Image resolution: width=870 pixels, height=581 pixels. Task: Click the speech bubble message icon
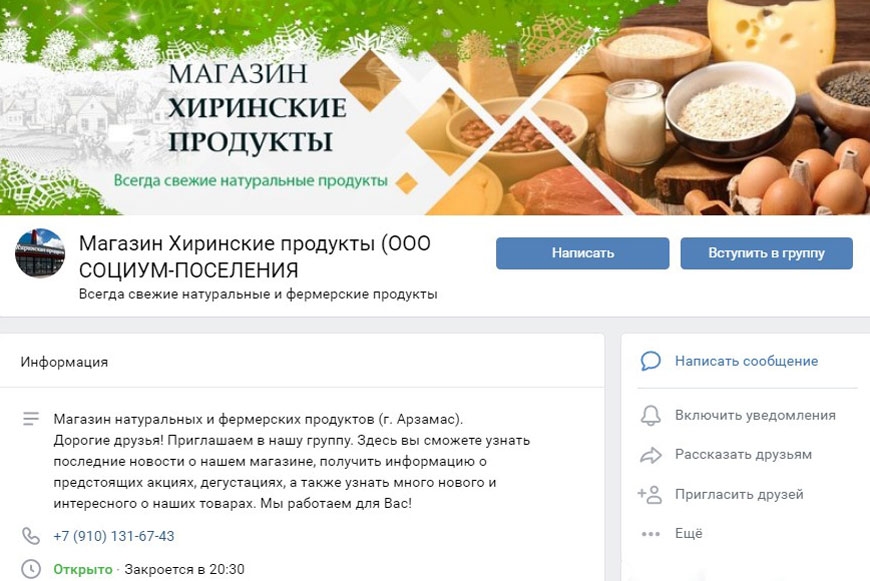coord(651,361)
